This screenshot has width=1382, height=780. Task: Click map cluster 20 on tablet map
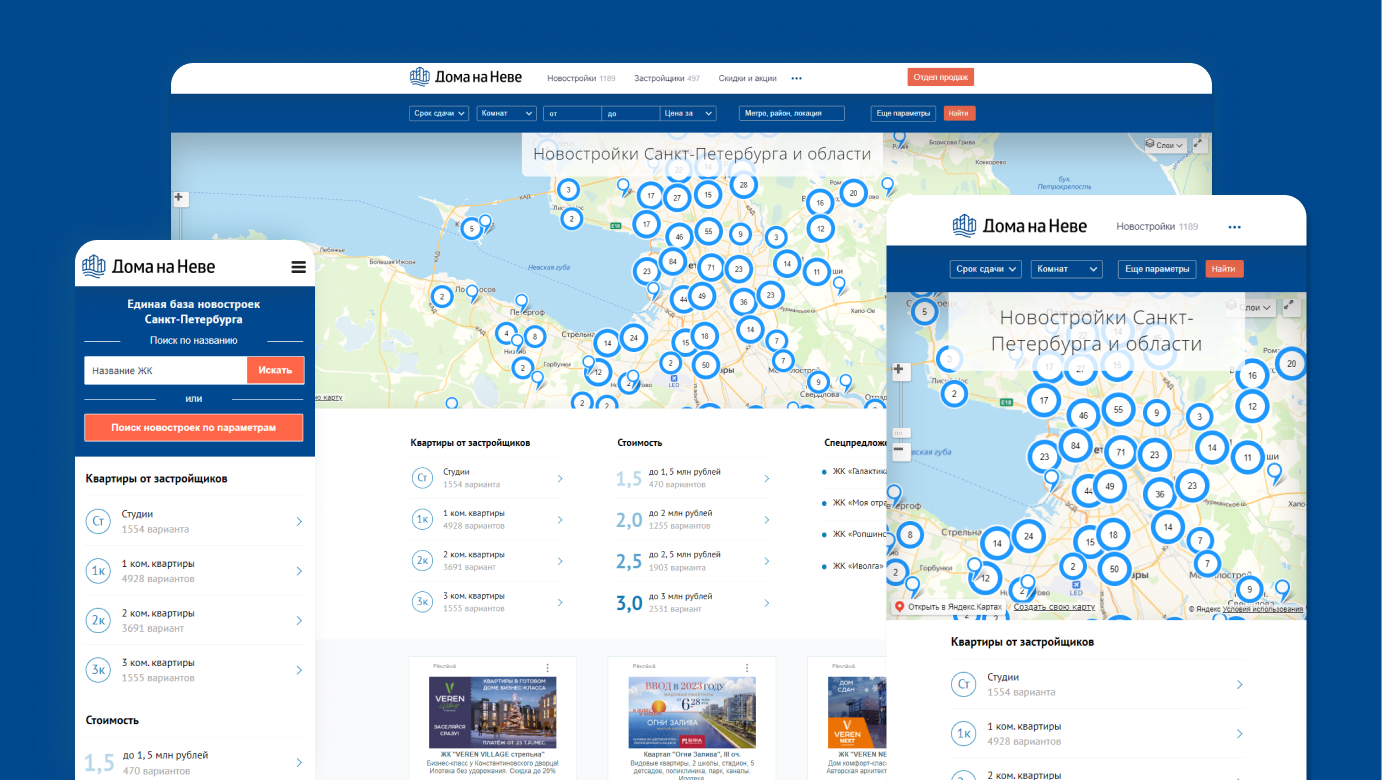tap(1292, 364)
